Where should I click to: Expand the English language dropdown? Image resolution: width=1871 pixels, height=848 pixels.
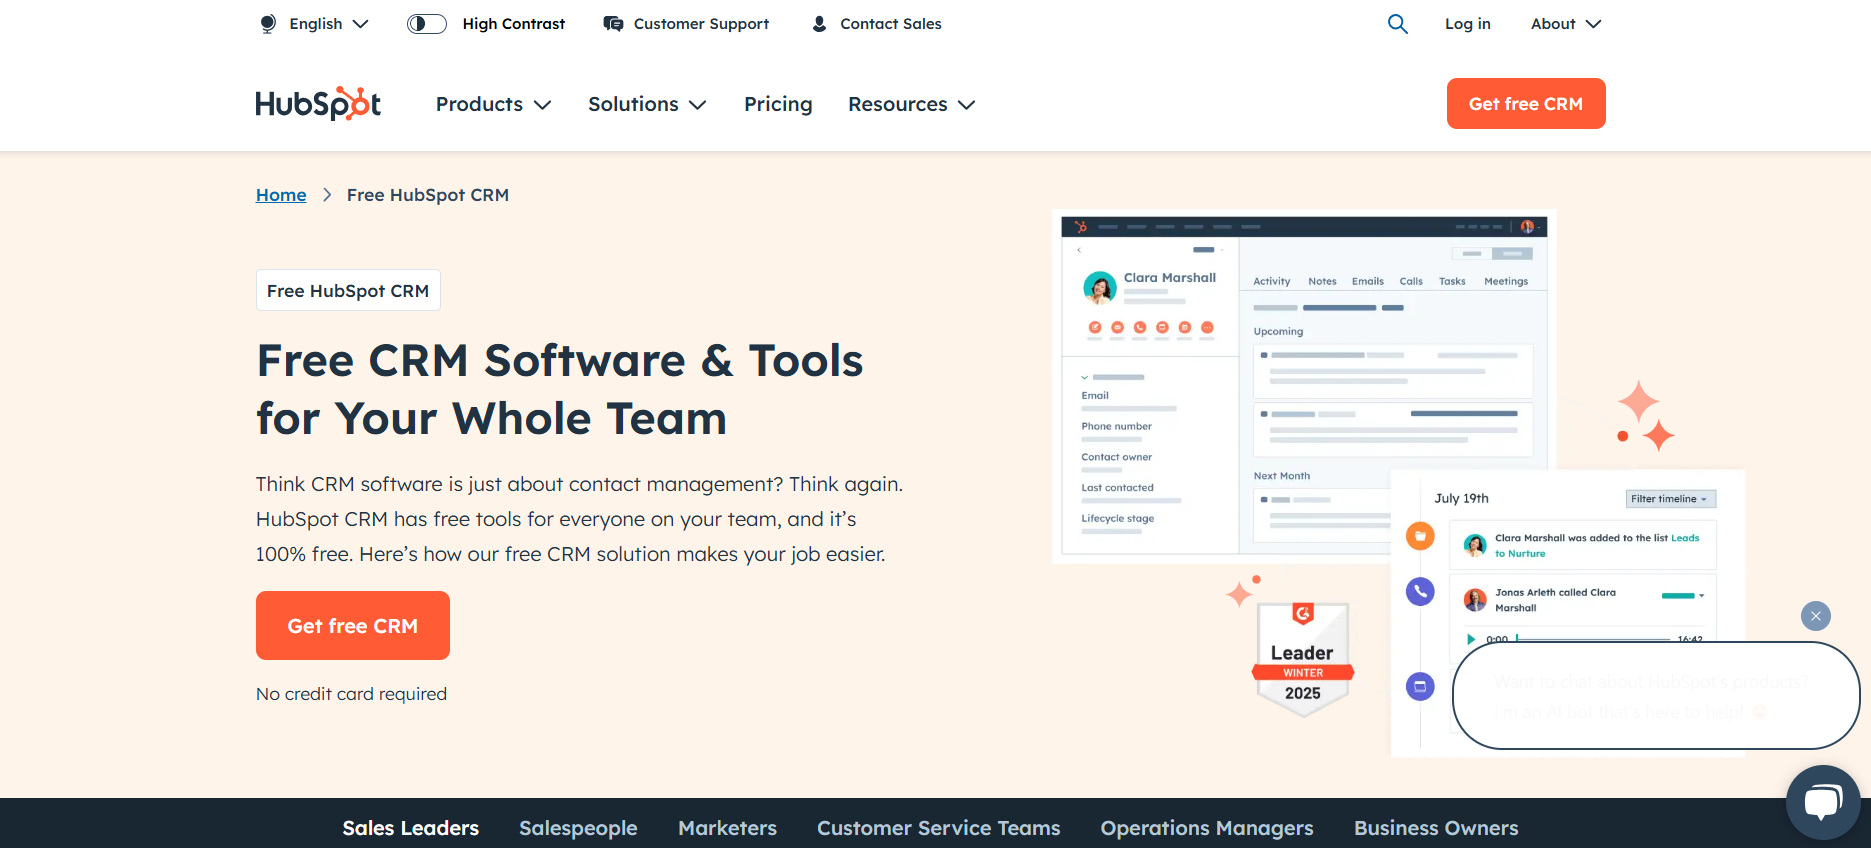pos(329,24)
